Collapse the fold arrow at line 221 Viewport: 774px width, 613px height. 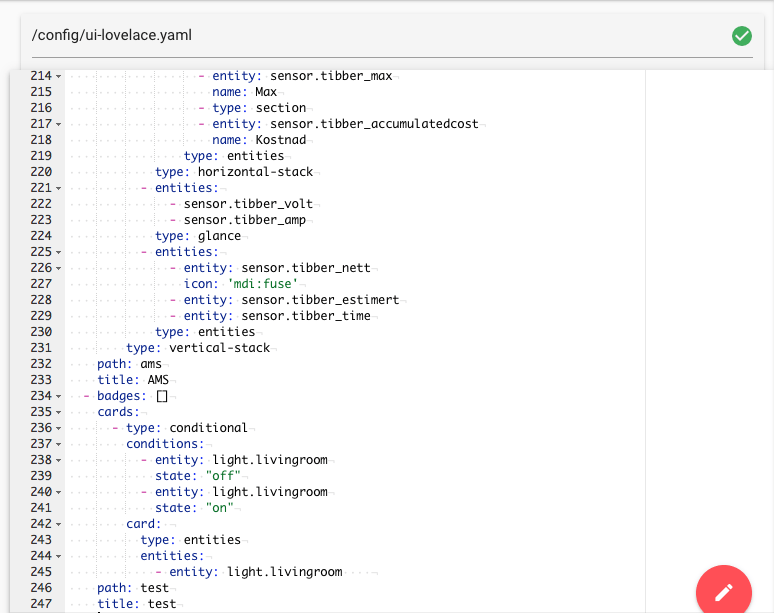[x=58, y=189]
